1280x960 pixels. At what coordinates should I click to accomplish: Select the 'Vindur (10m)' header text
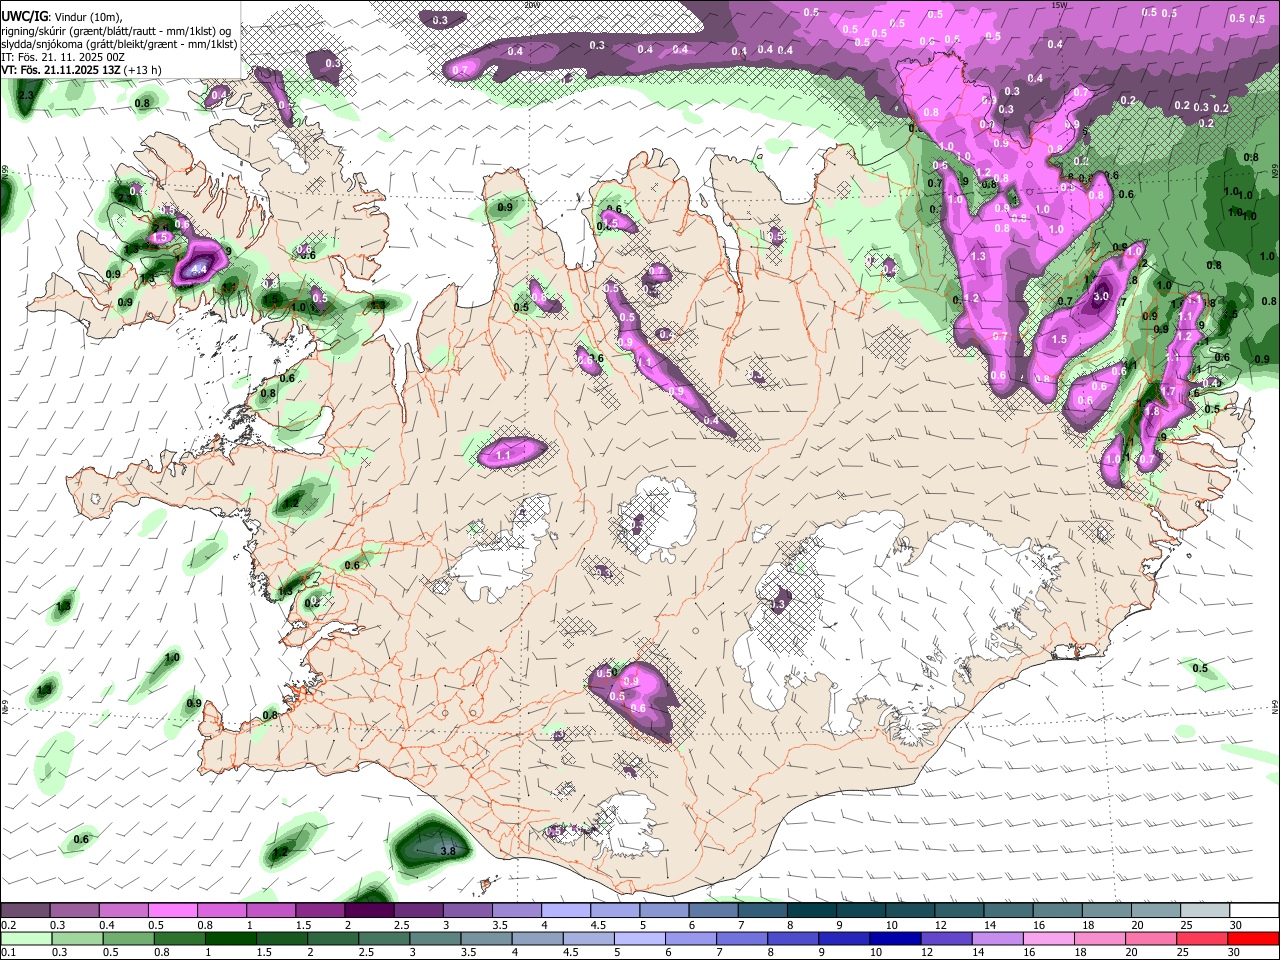(x=87, y=16)
